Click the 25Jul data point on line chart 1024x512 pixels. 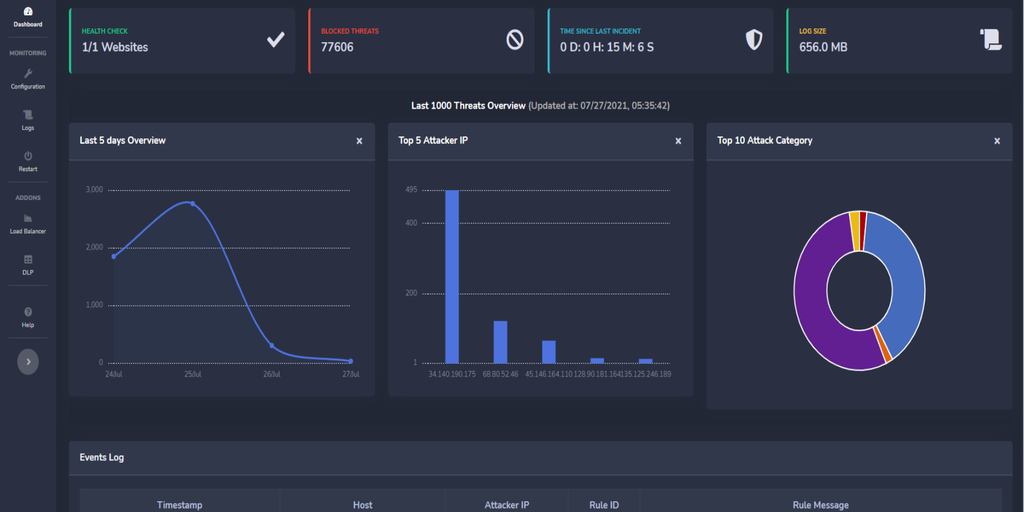coord(192,203)
